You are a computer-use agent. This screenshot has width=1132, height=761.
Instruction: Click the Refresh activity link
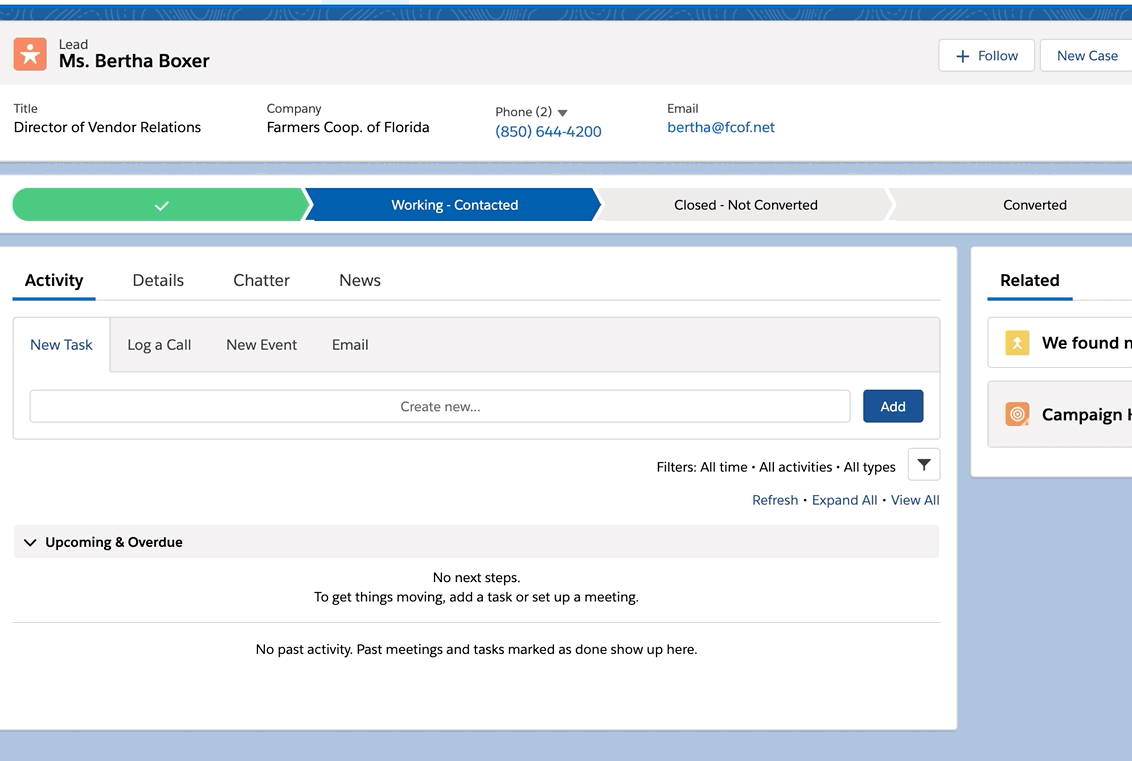point(775,500)
